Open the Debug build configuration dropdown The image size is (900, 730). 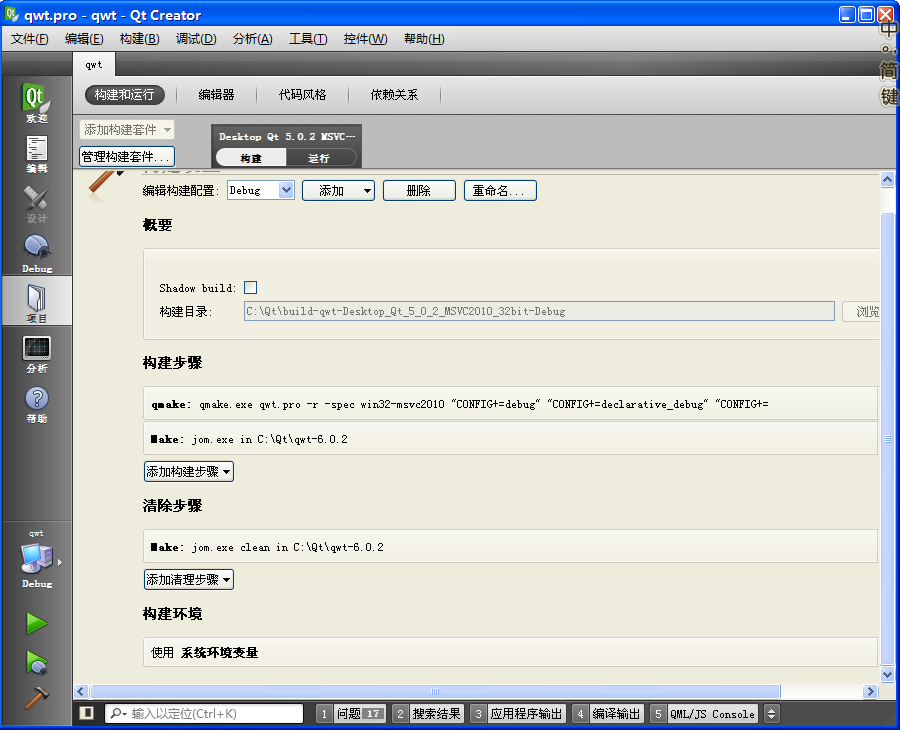(x=261, y=191)
